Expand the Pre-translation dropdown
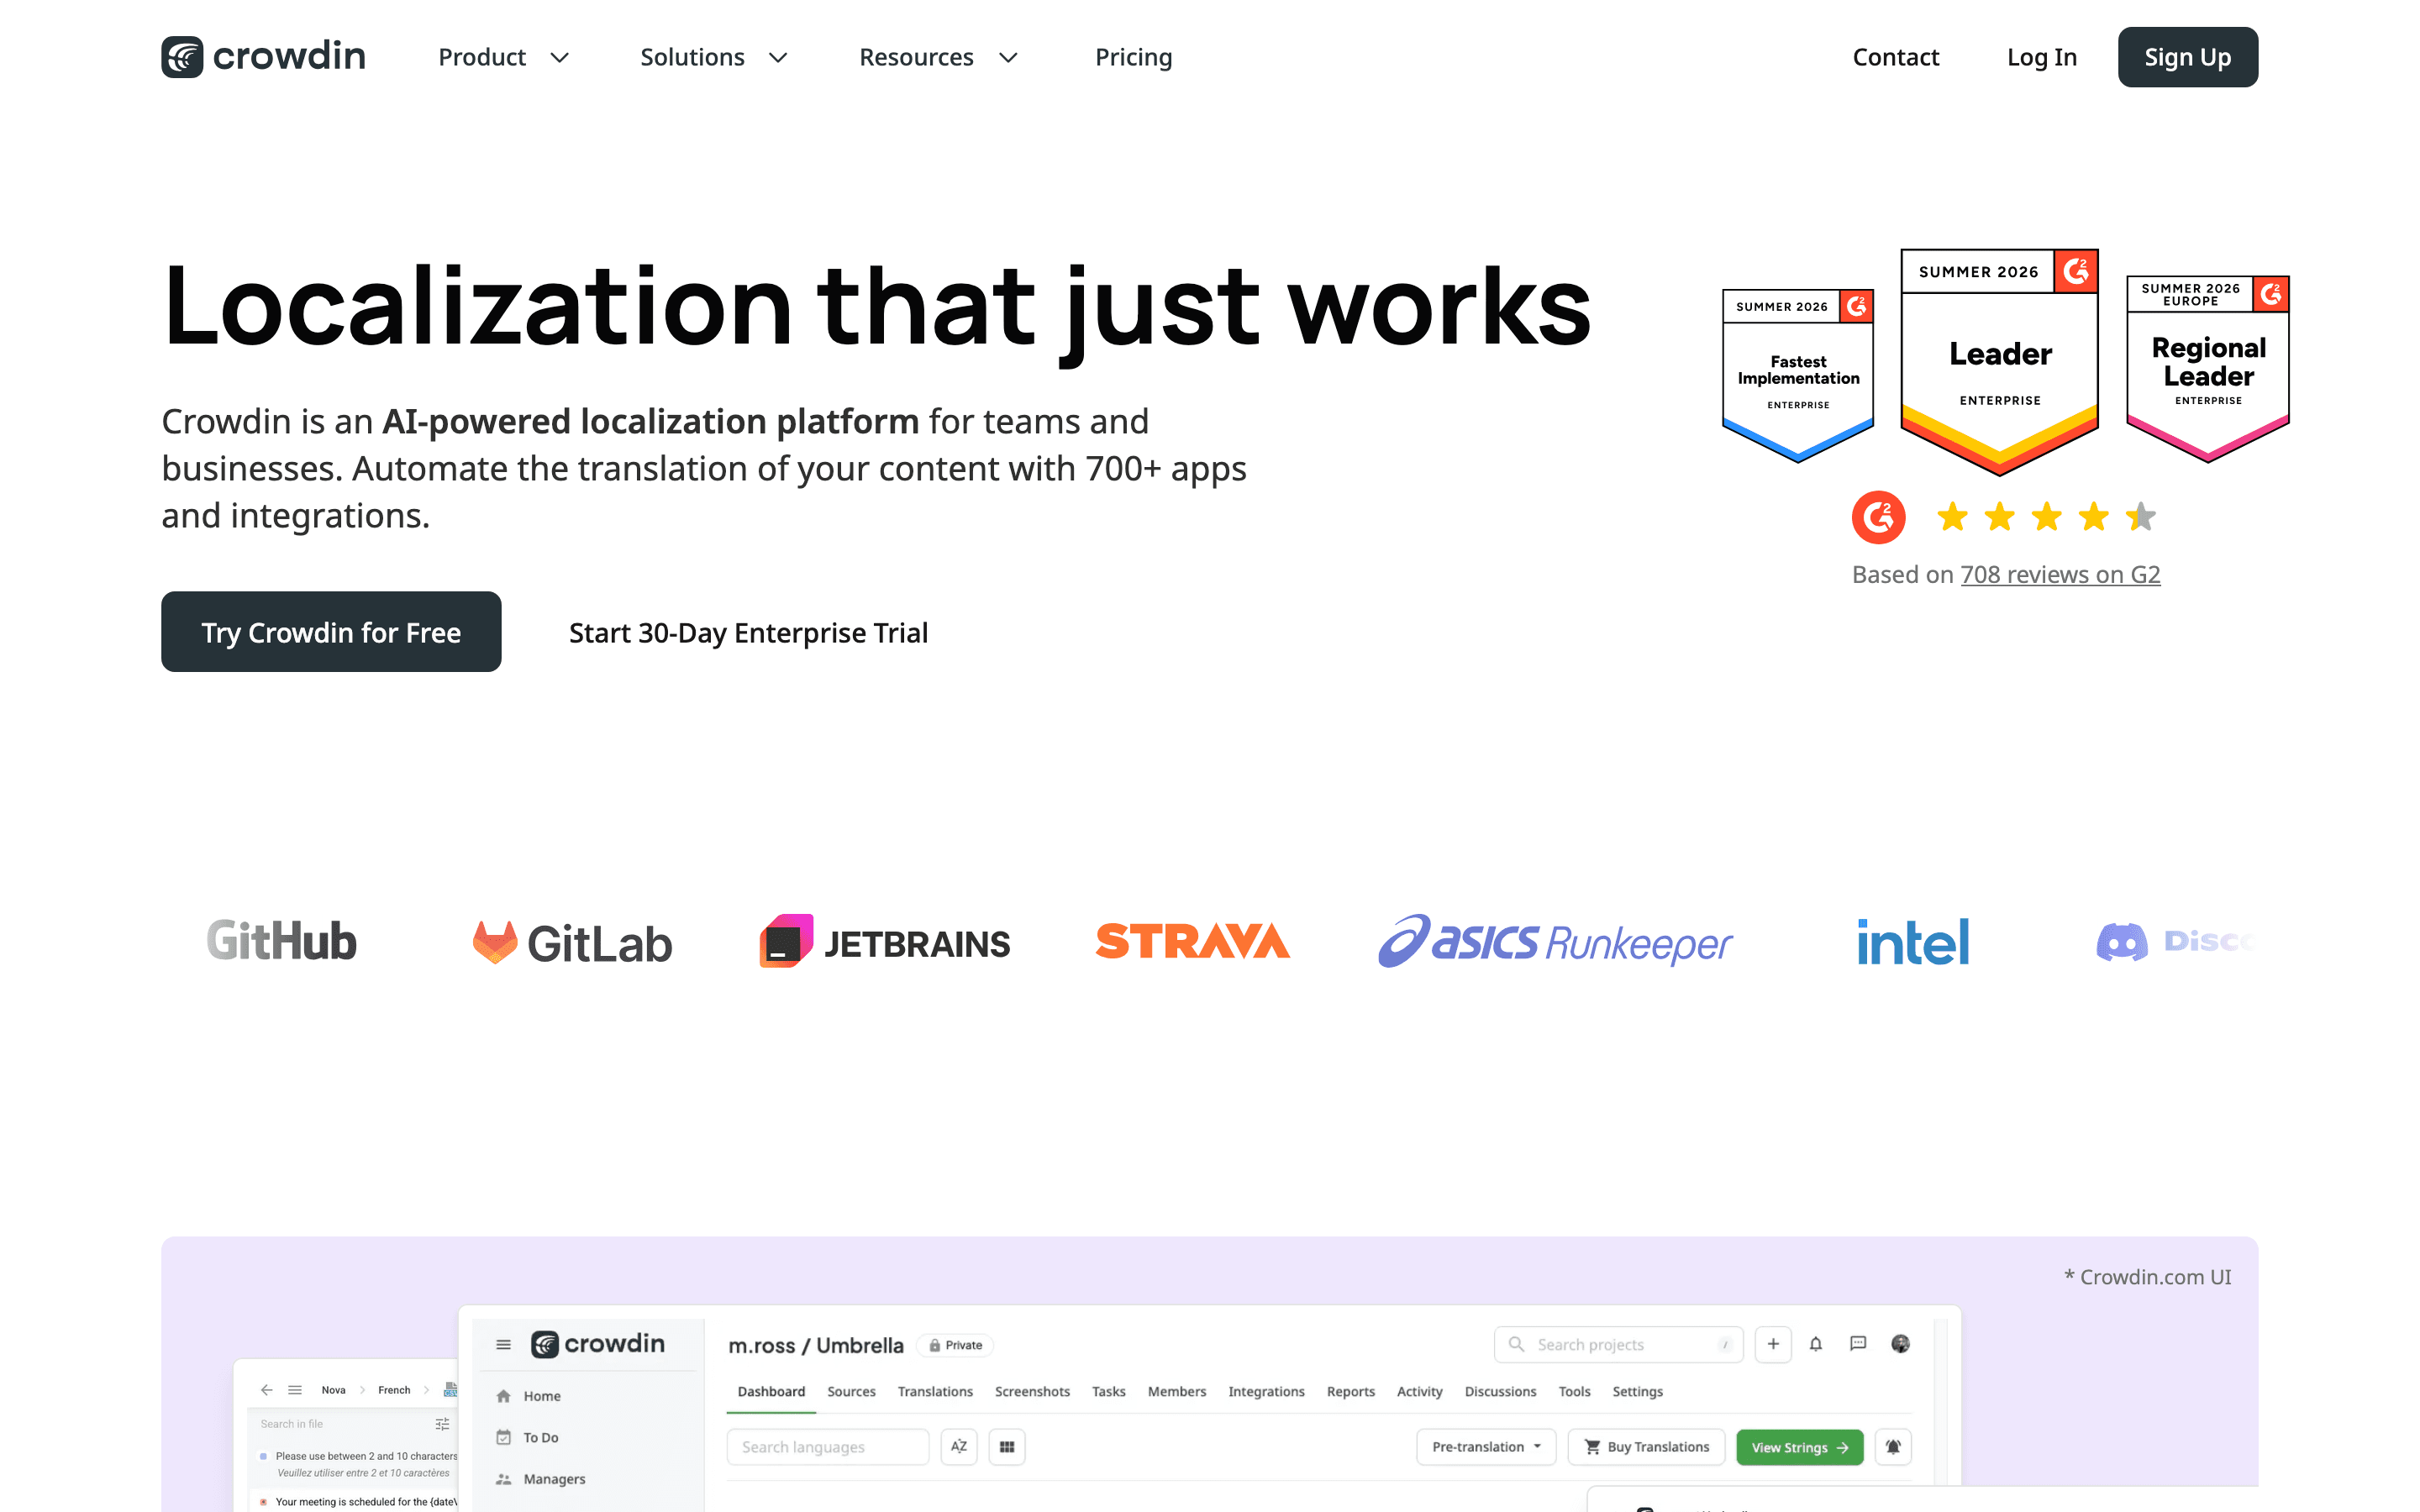Image resolution: width=2420 pixels, height=1512 pixels. click(x=1486, y=1447)
